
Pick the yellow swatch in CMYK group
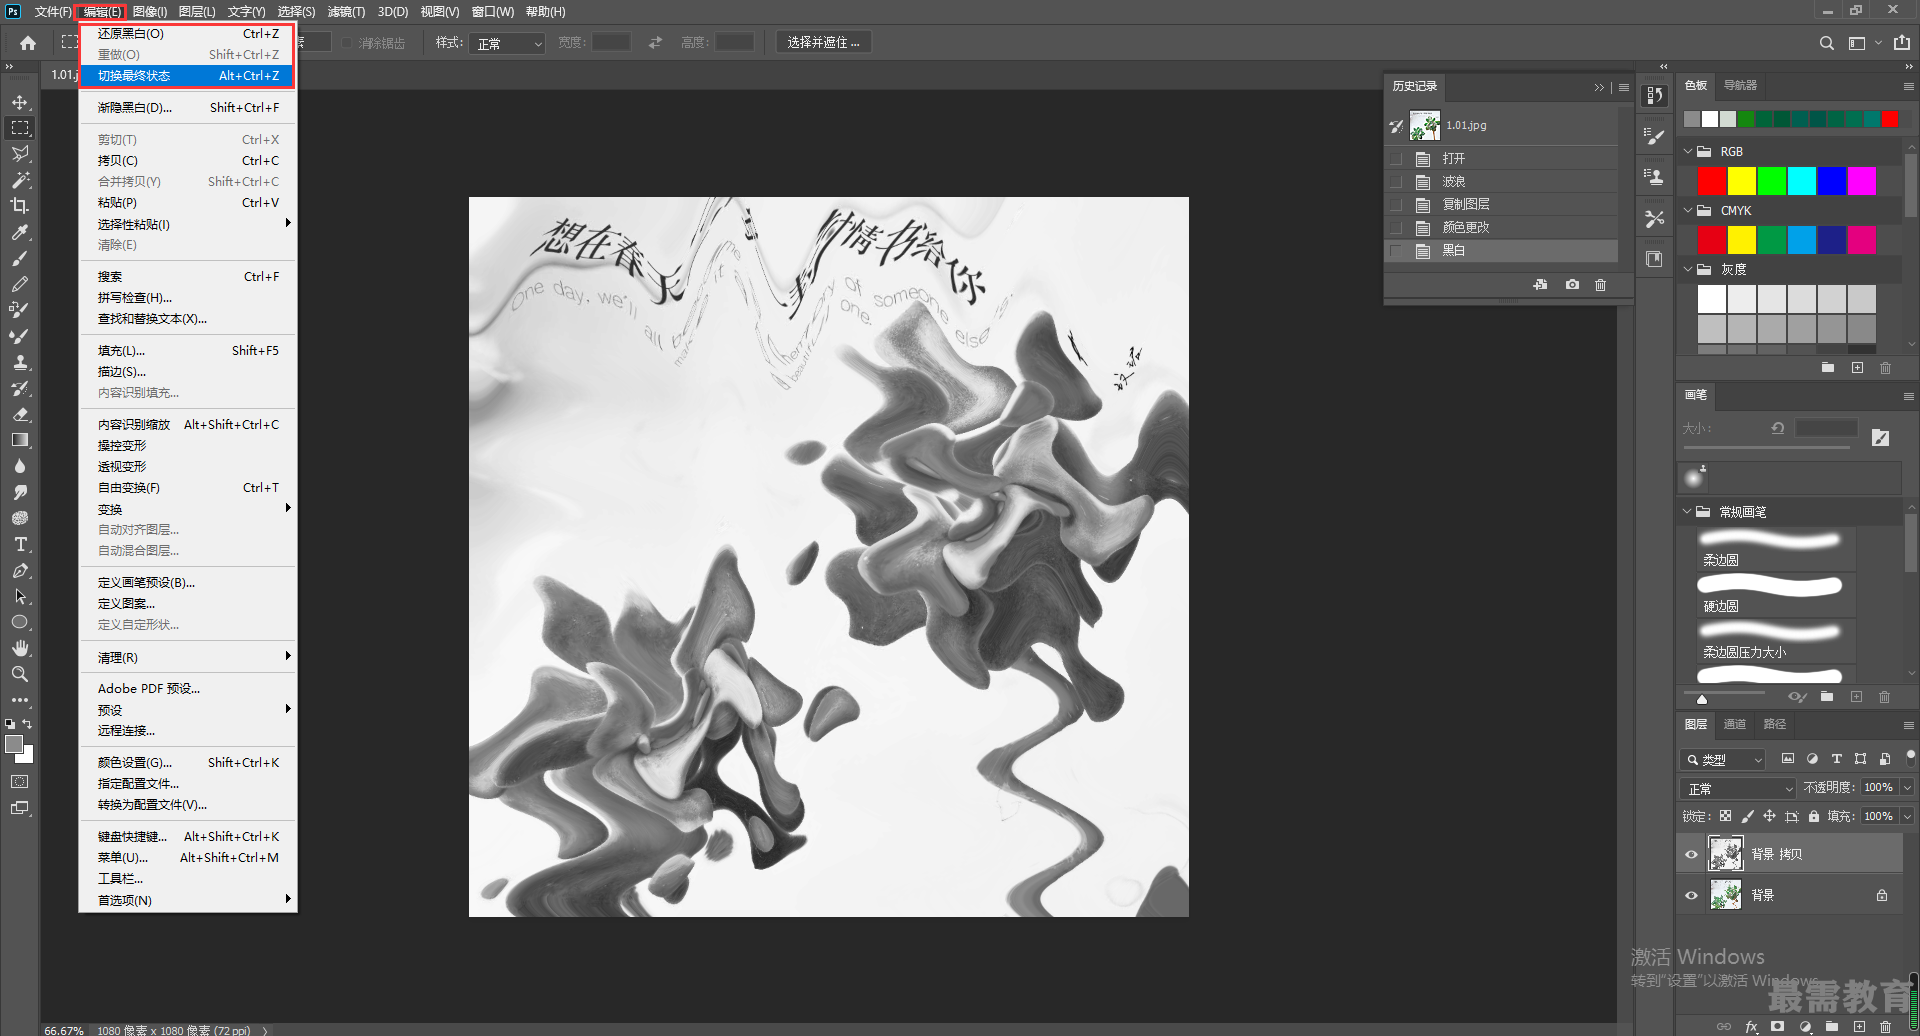click(1742, 240)
